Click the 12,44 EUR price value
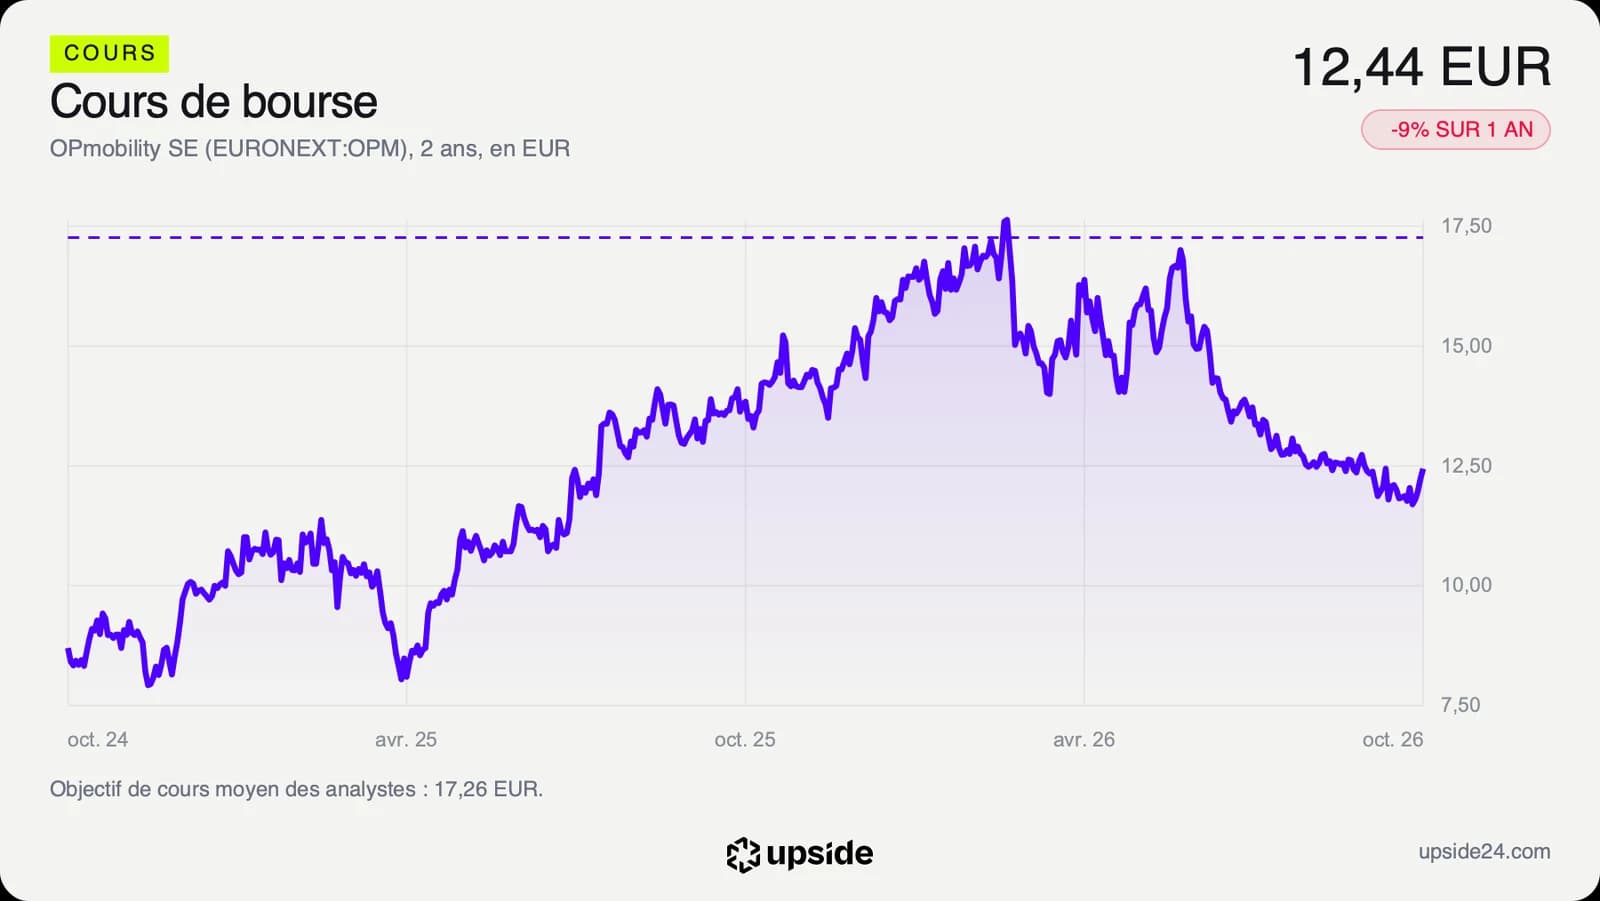 pyautogui.click(x=1421, y=67)
